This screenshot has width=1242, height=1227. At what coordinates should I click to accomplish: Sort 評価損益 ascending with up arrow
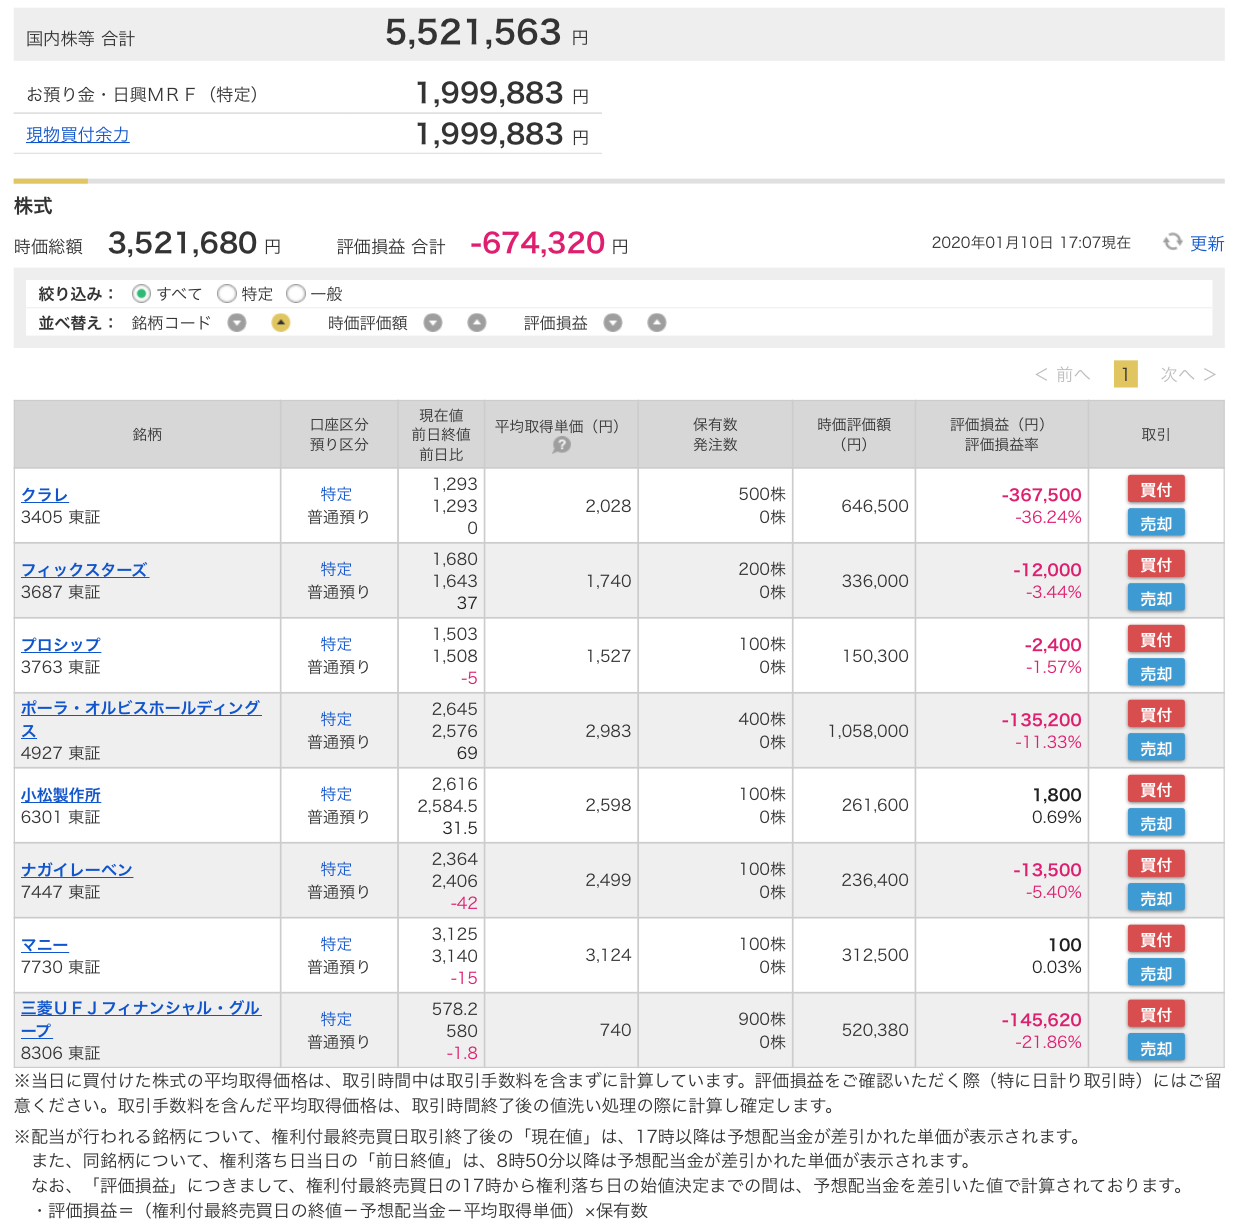point(657,322)
